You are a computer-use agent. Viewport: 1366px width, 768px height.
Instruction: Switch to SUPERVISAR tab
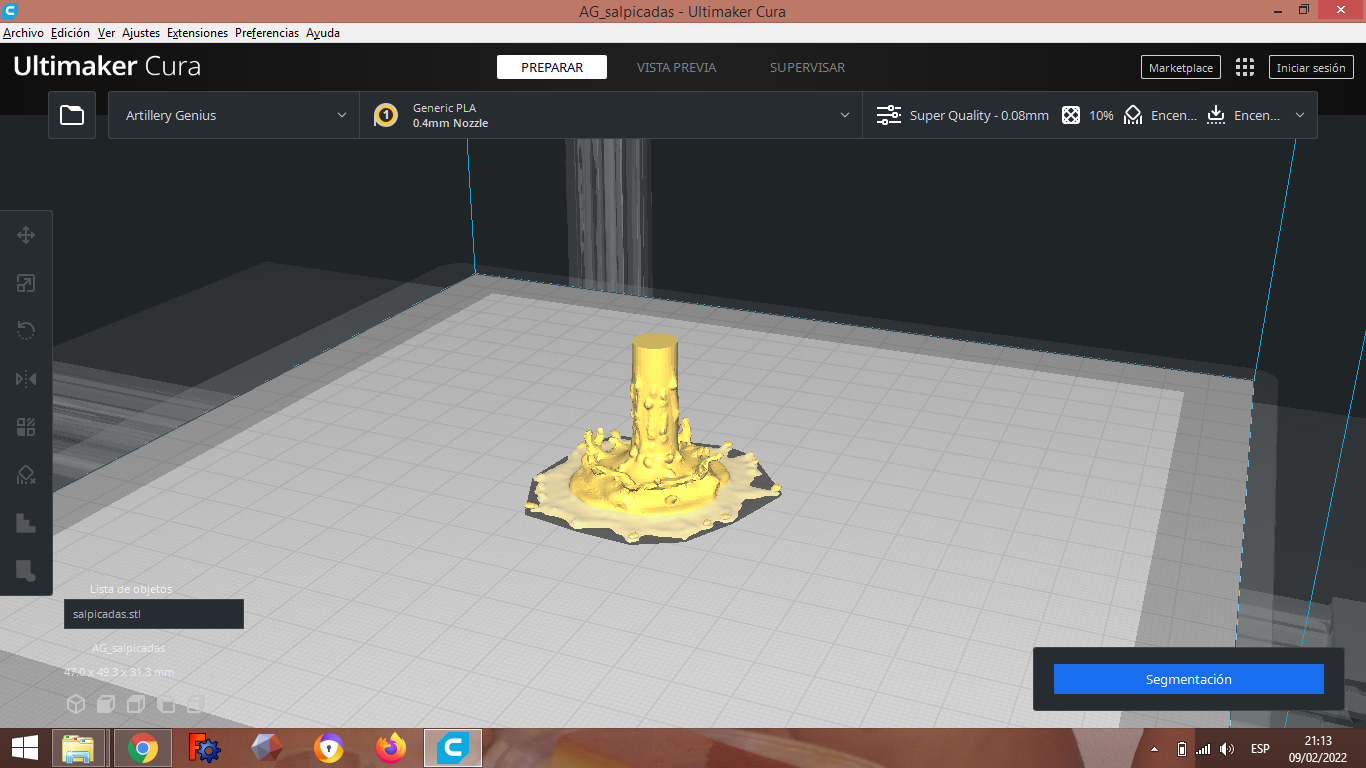[x=807, y=68]
